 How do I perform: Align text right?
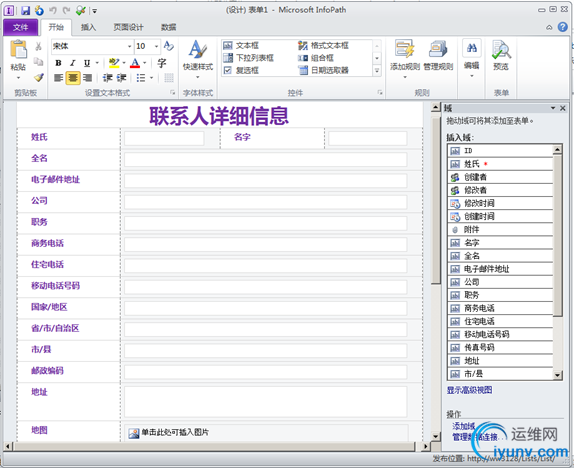87,78
